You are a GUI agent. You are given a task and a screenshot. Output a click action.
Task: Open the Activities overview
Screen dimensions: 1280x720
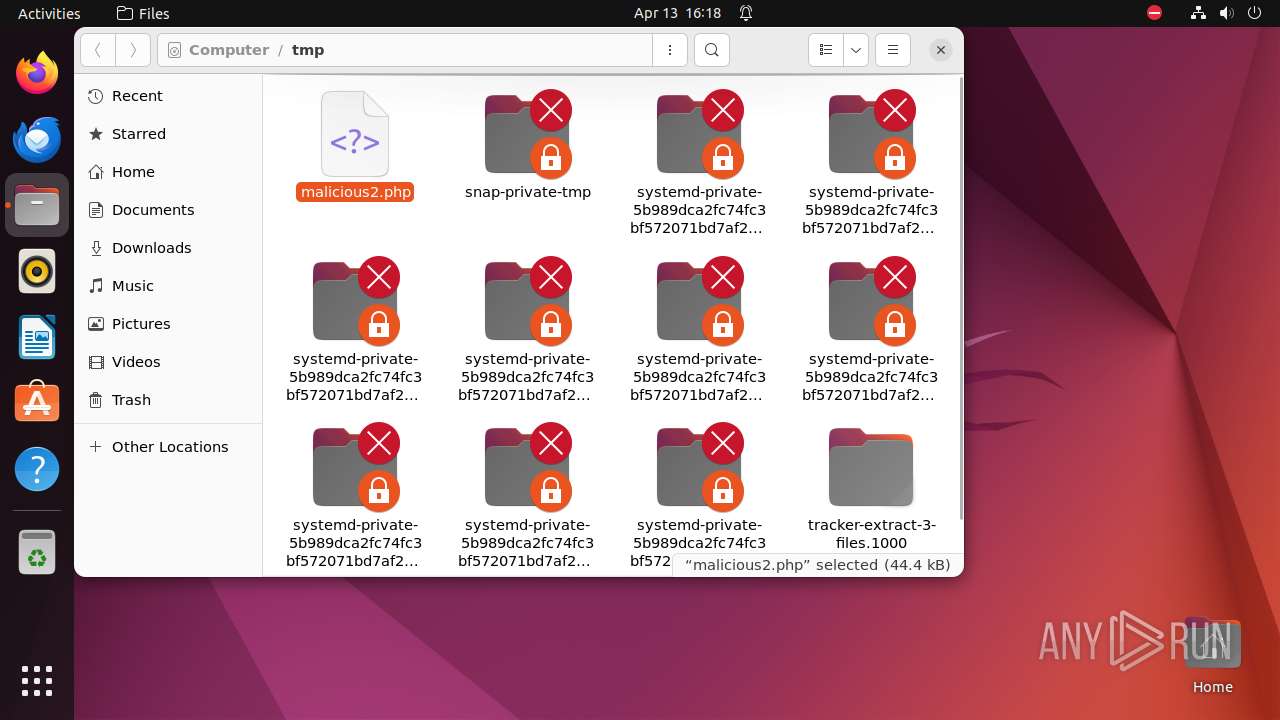coord(49,13)
